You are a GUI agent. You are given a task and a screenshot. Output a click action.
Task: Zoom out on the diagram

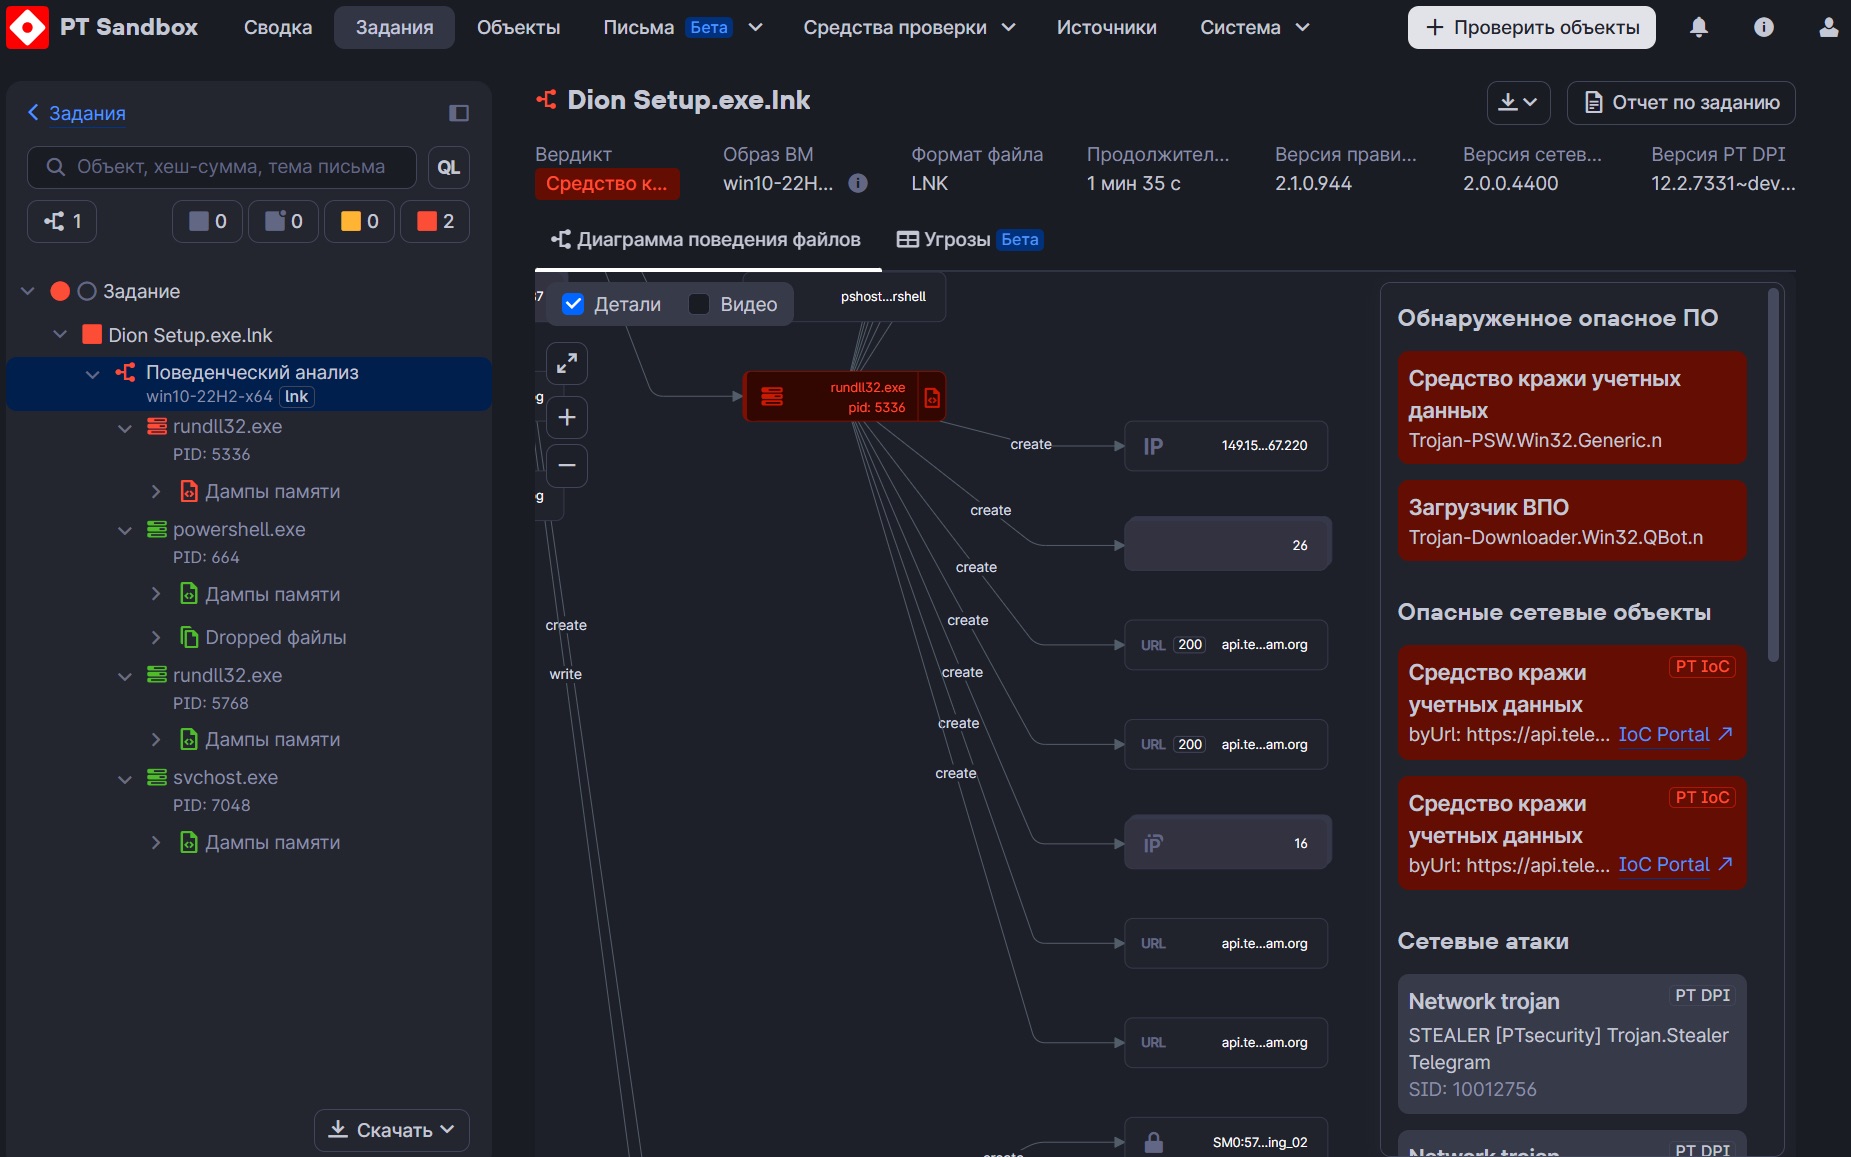point(567,466)
